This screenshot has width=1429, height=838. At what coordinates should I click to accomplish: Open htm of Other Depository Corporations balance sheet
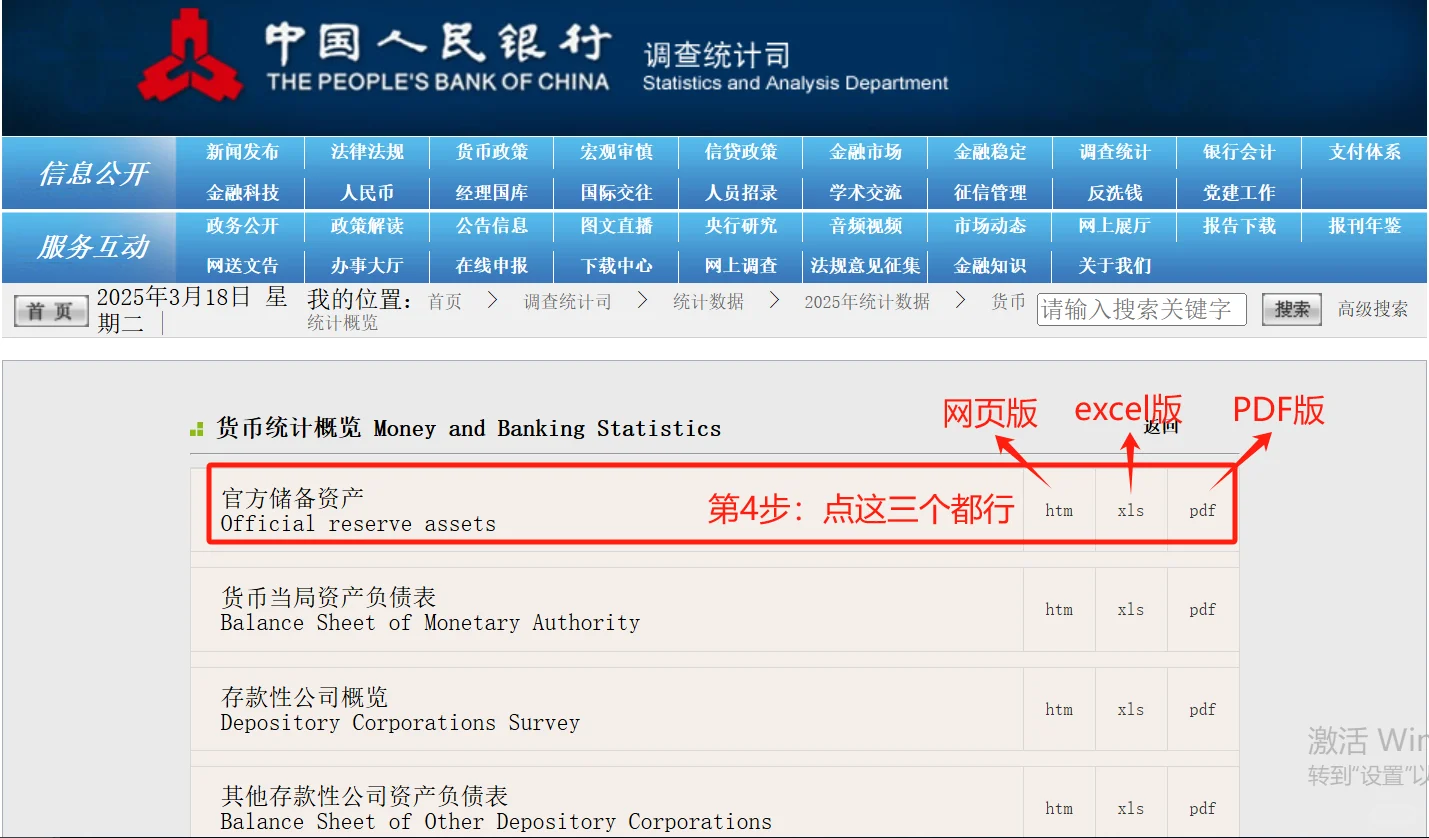1059,808
